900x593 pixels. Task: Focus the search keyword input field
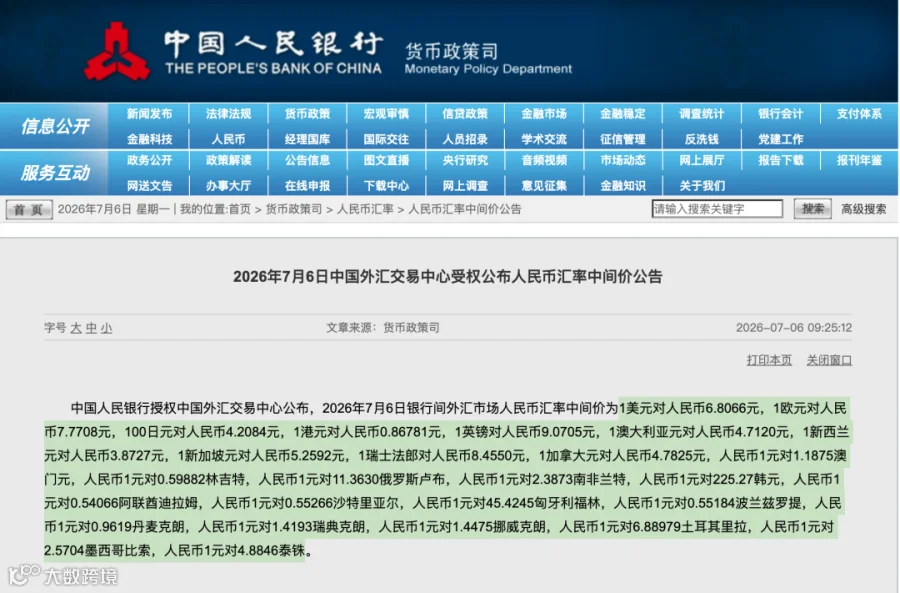point(717,209)
